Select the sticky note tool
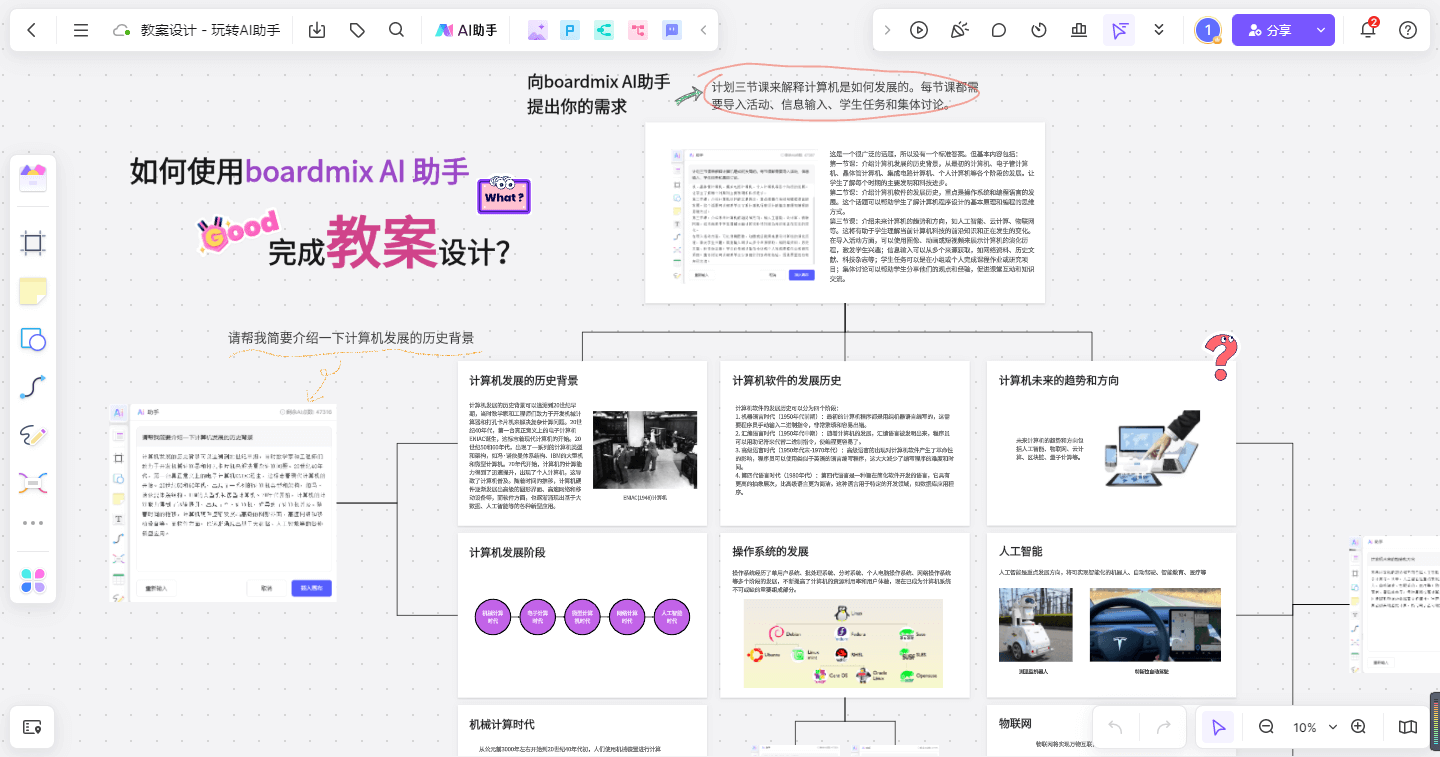This screenshot has height=757, width=1440. tap(33, 291)
